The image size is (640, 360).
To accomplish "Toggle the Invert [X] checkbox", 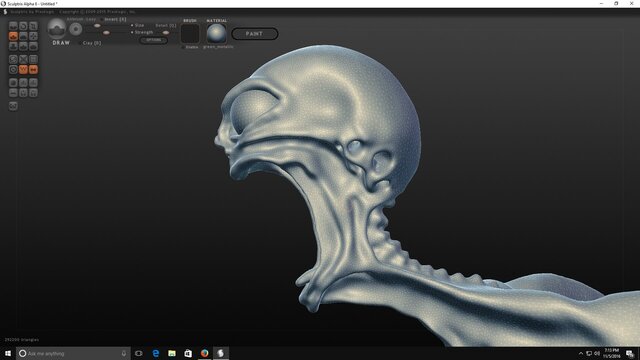I will coord(102,19).
